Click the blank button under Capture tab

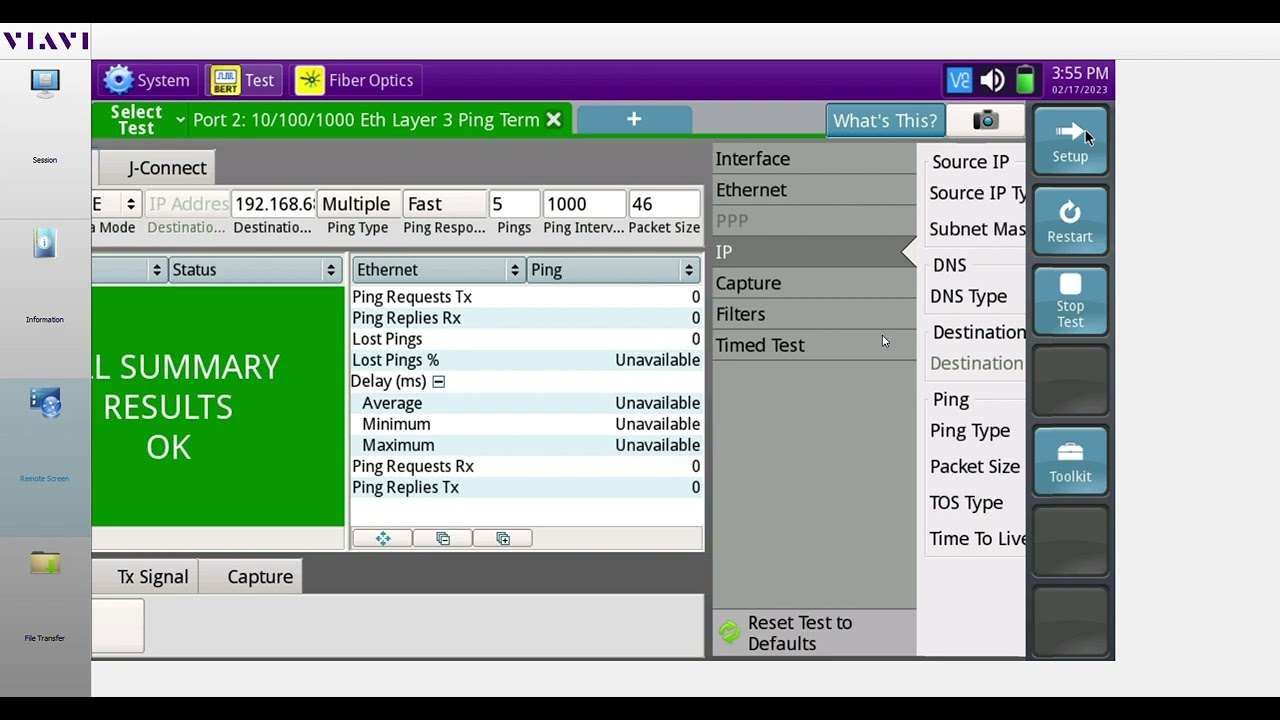pos(118,626)
